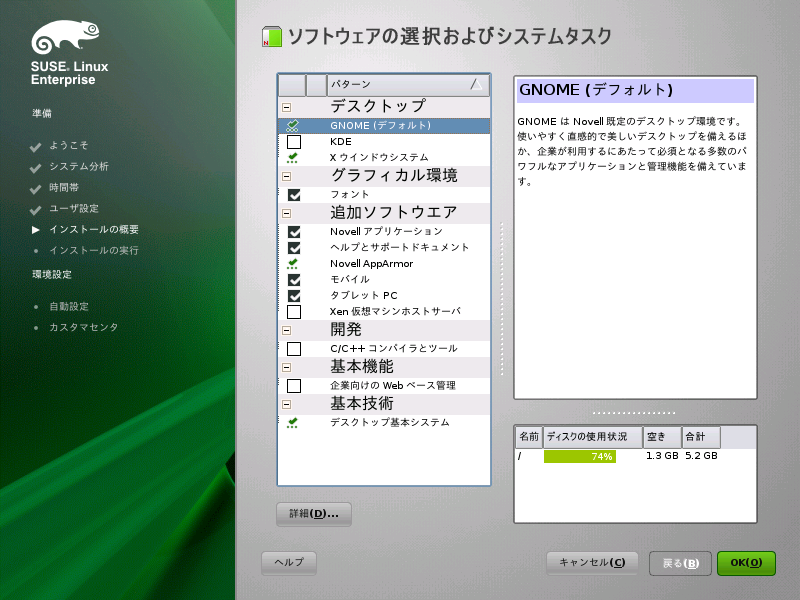Click the 準備 sidebar heading

(x=42, y=113)
